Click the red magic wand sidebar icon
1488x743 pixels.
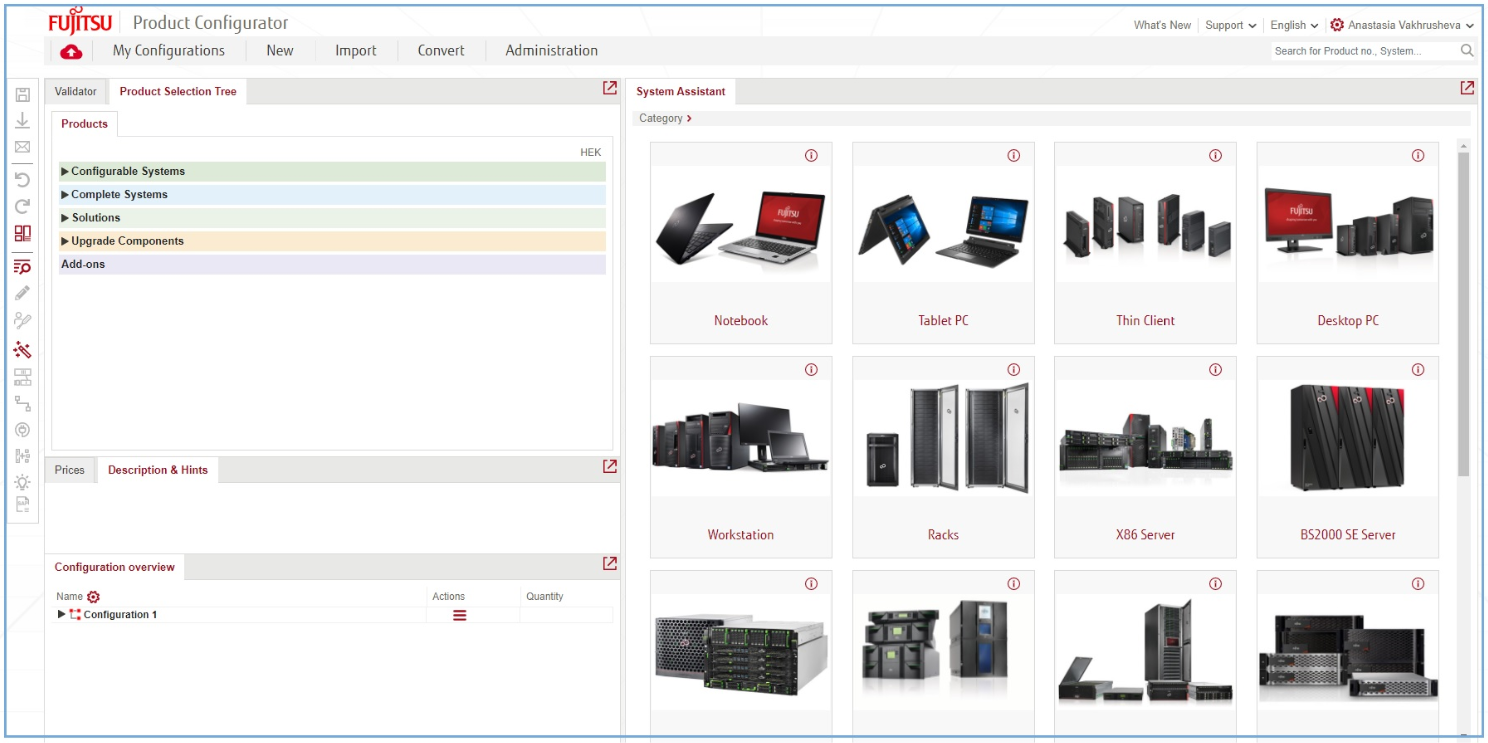click(22, 350)
